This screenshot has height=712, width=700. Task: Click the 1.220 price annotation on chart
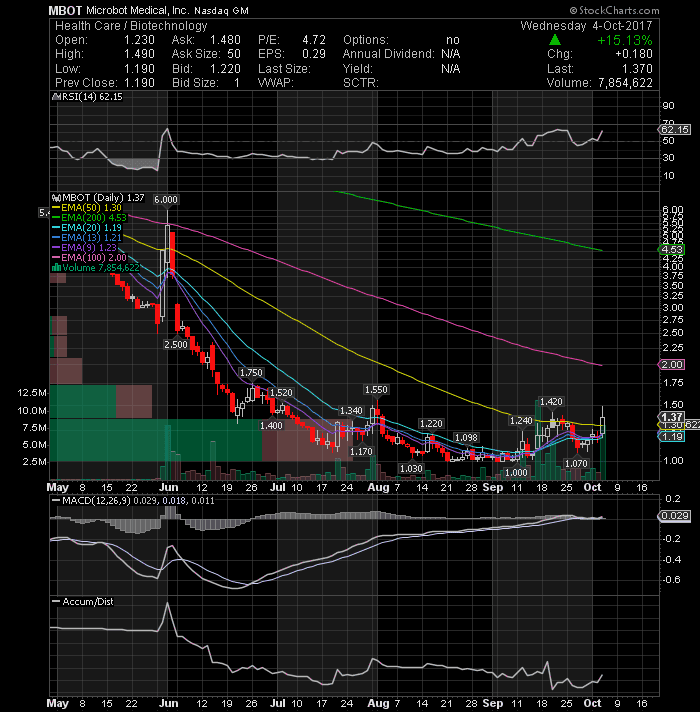pos(431,424)
